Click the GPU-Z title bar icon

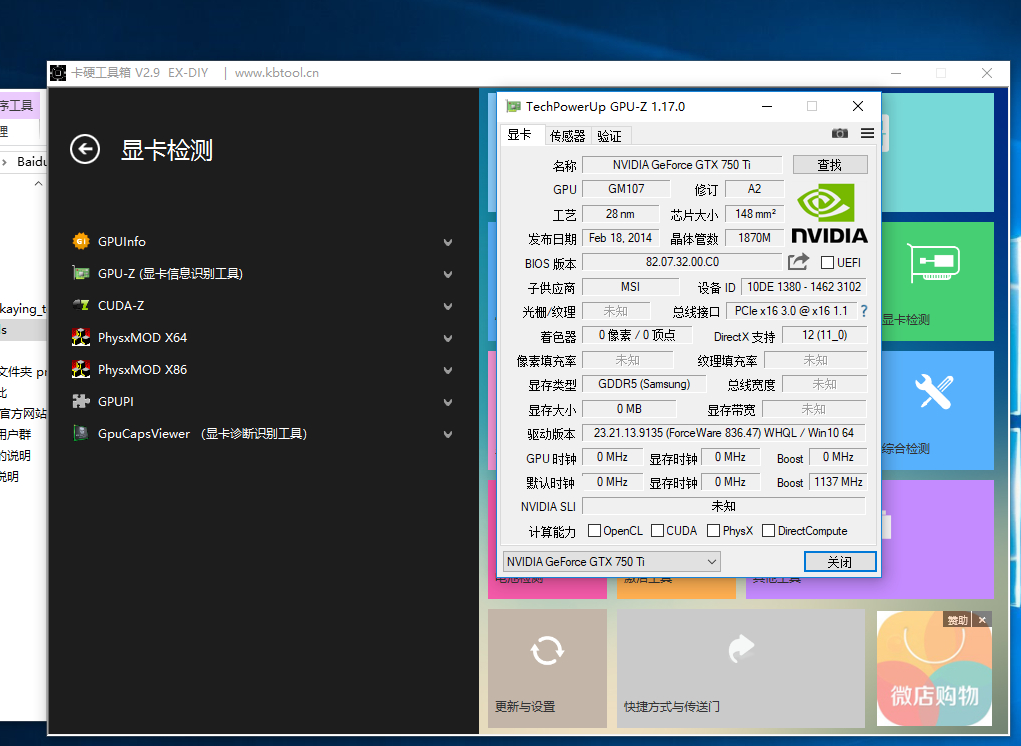(514, 106)
